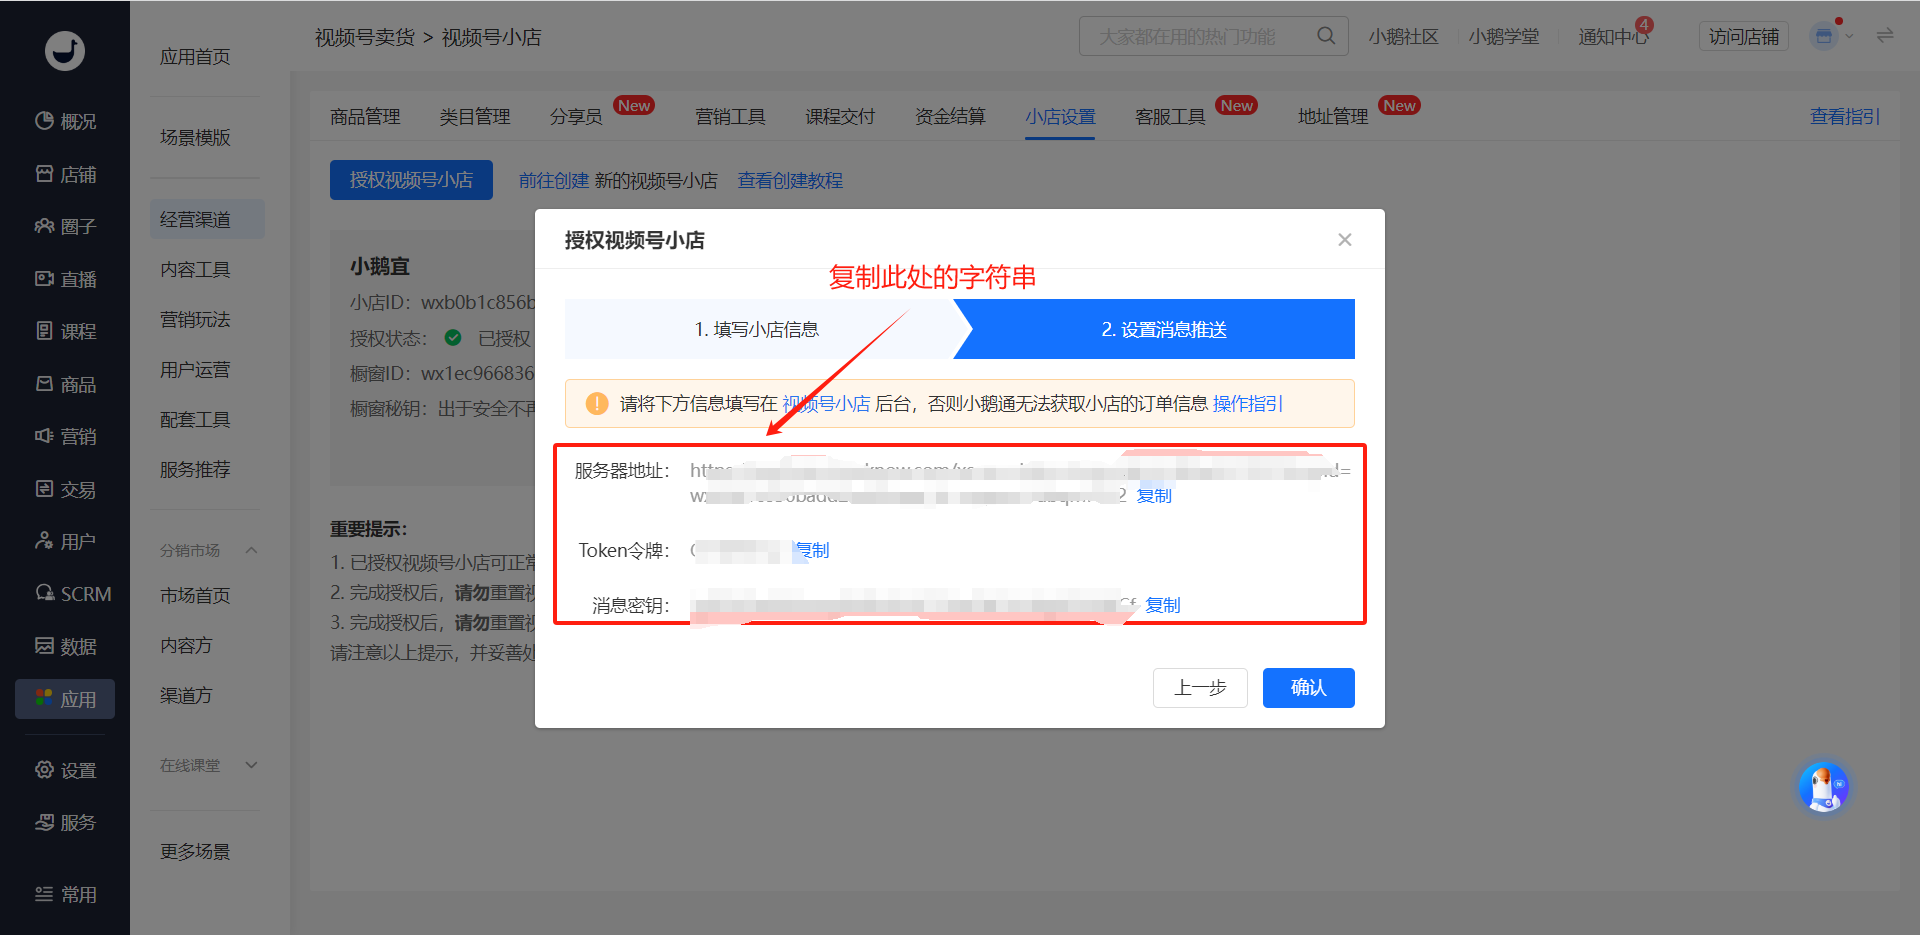1920x935 pixels.
Task: Open 常用 in the sidebar
Action: 65,894
